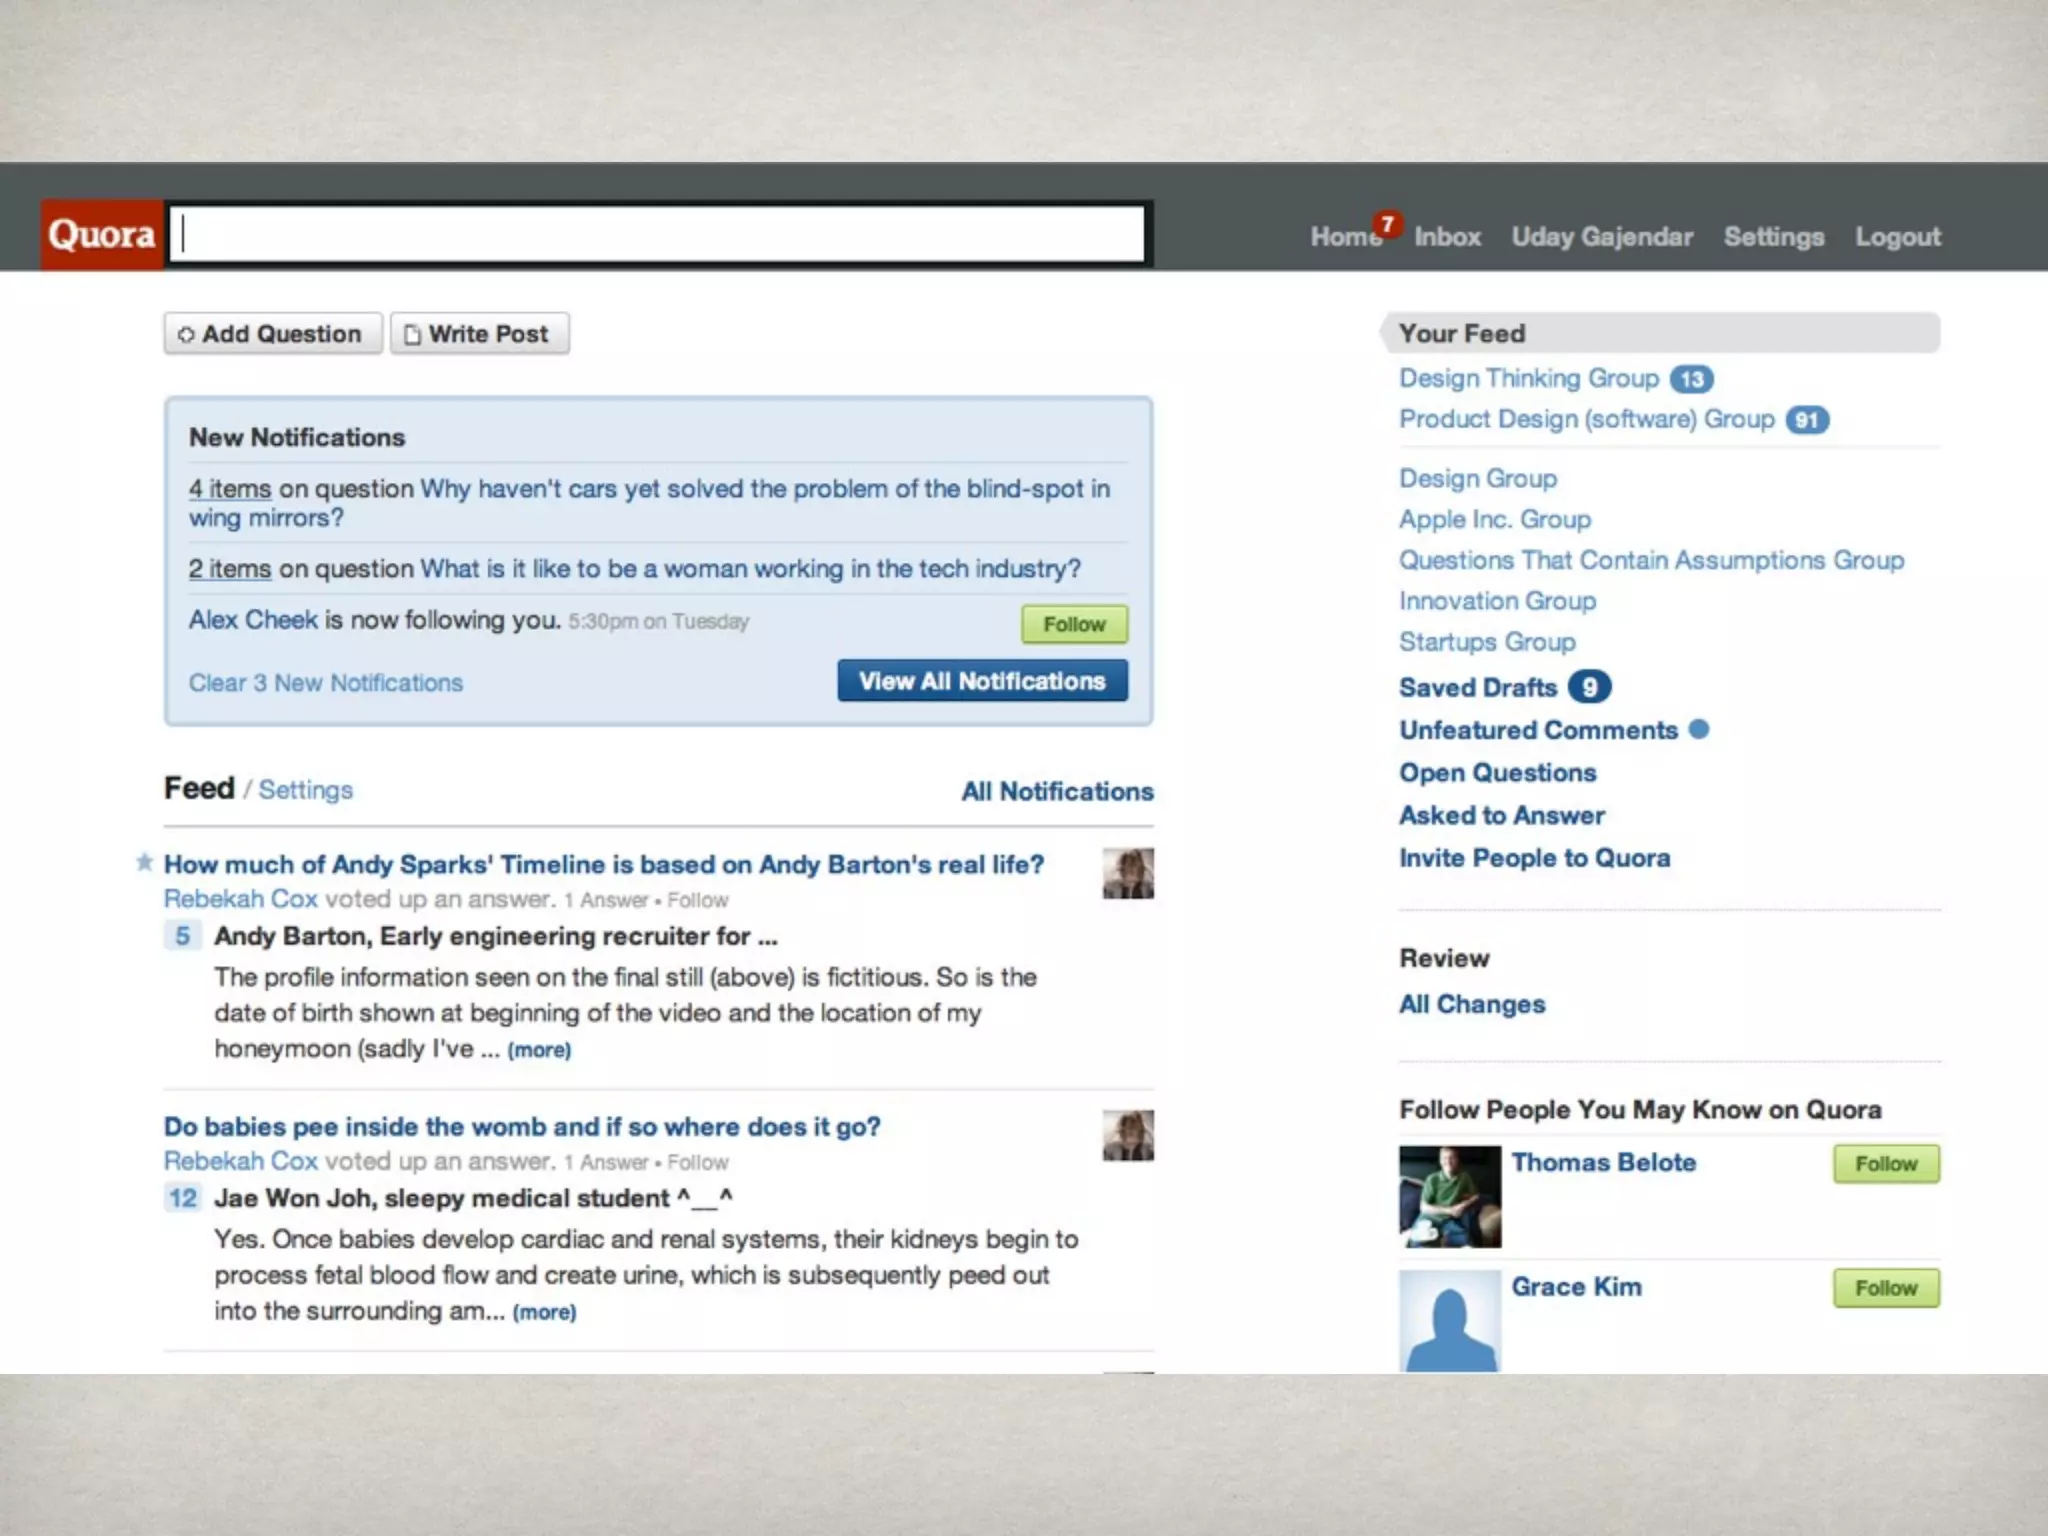2048x1536 pixels.
Task: Click in the Quora search field
Action: (x=658, y=235)
